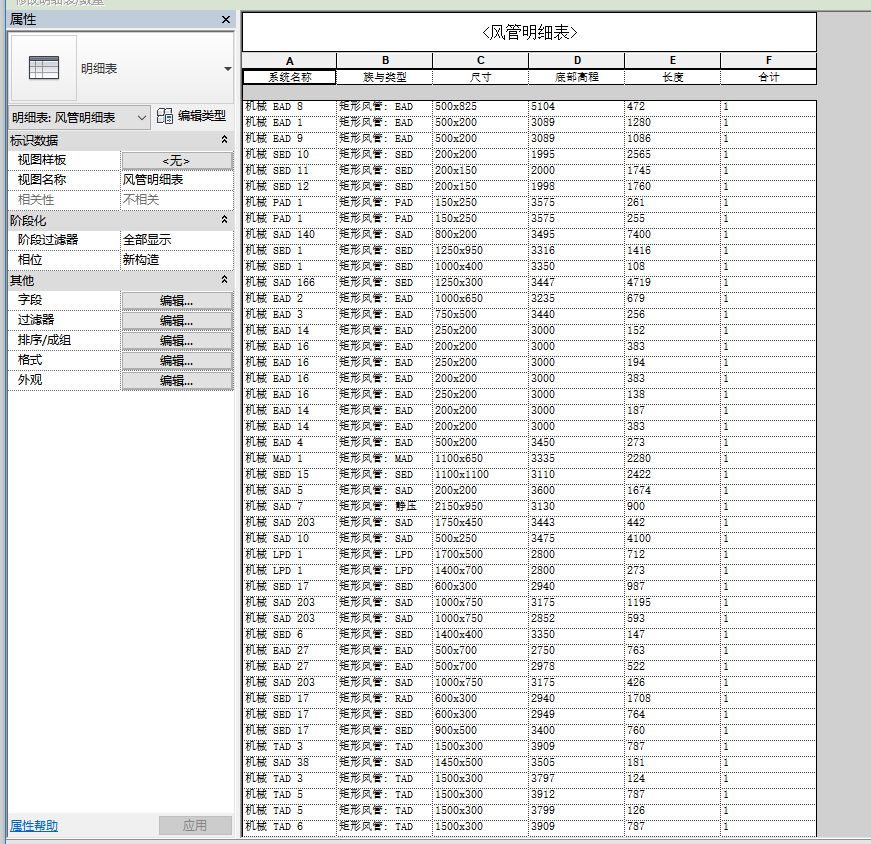Select the size cell 900x500
The image size is (871, 844).
(x=480, y=731)
